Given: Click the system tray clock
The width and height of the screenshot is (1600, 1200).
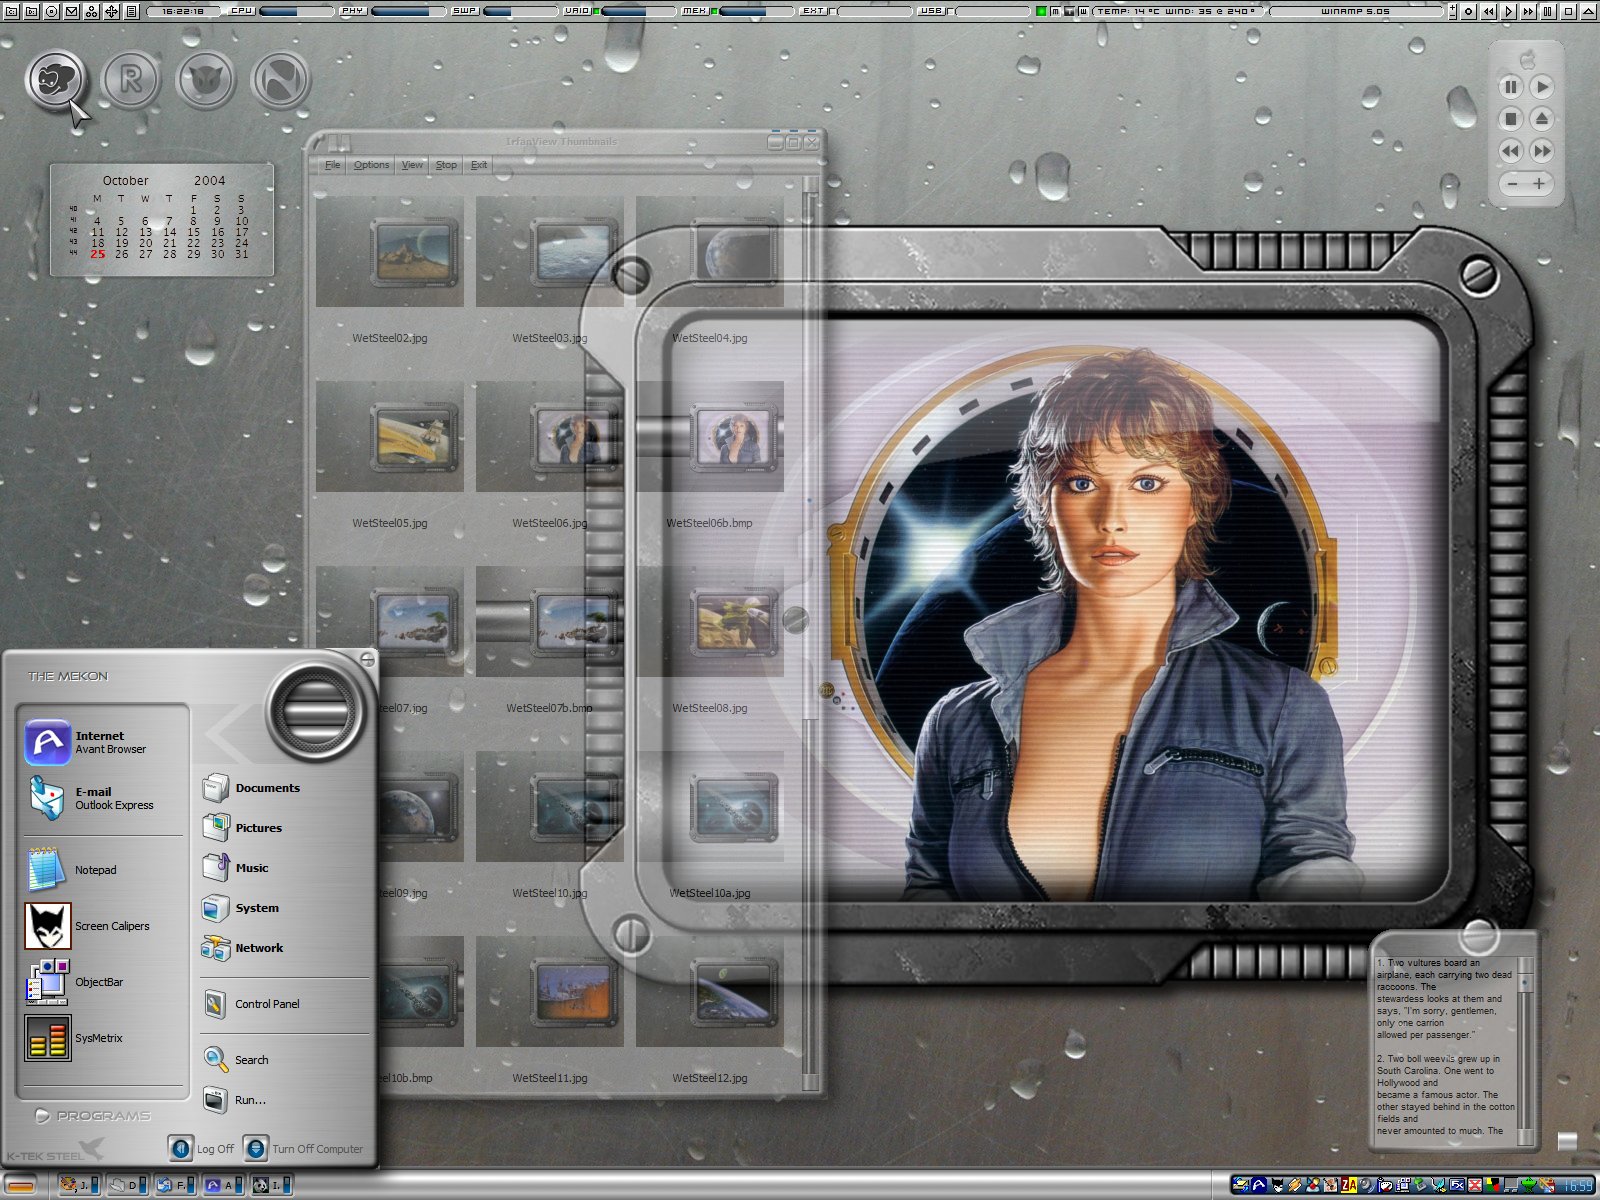Looking at the screenshot, I should click(x=1578, y=1186).
